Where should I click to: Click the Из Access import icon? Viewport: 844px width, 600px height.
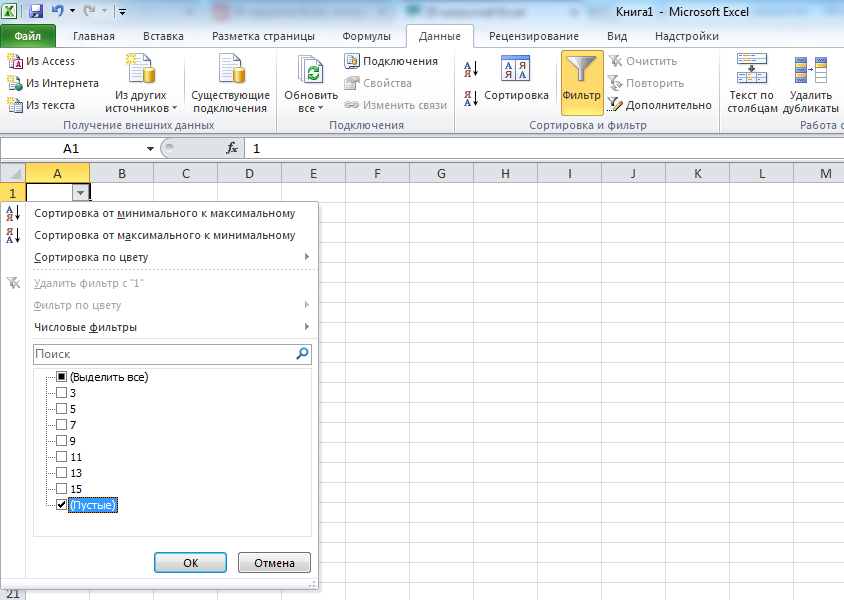15,61
